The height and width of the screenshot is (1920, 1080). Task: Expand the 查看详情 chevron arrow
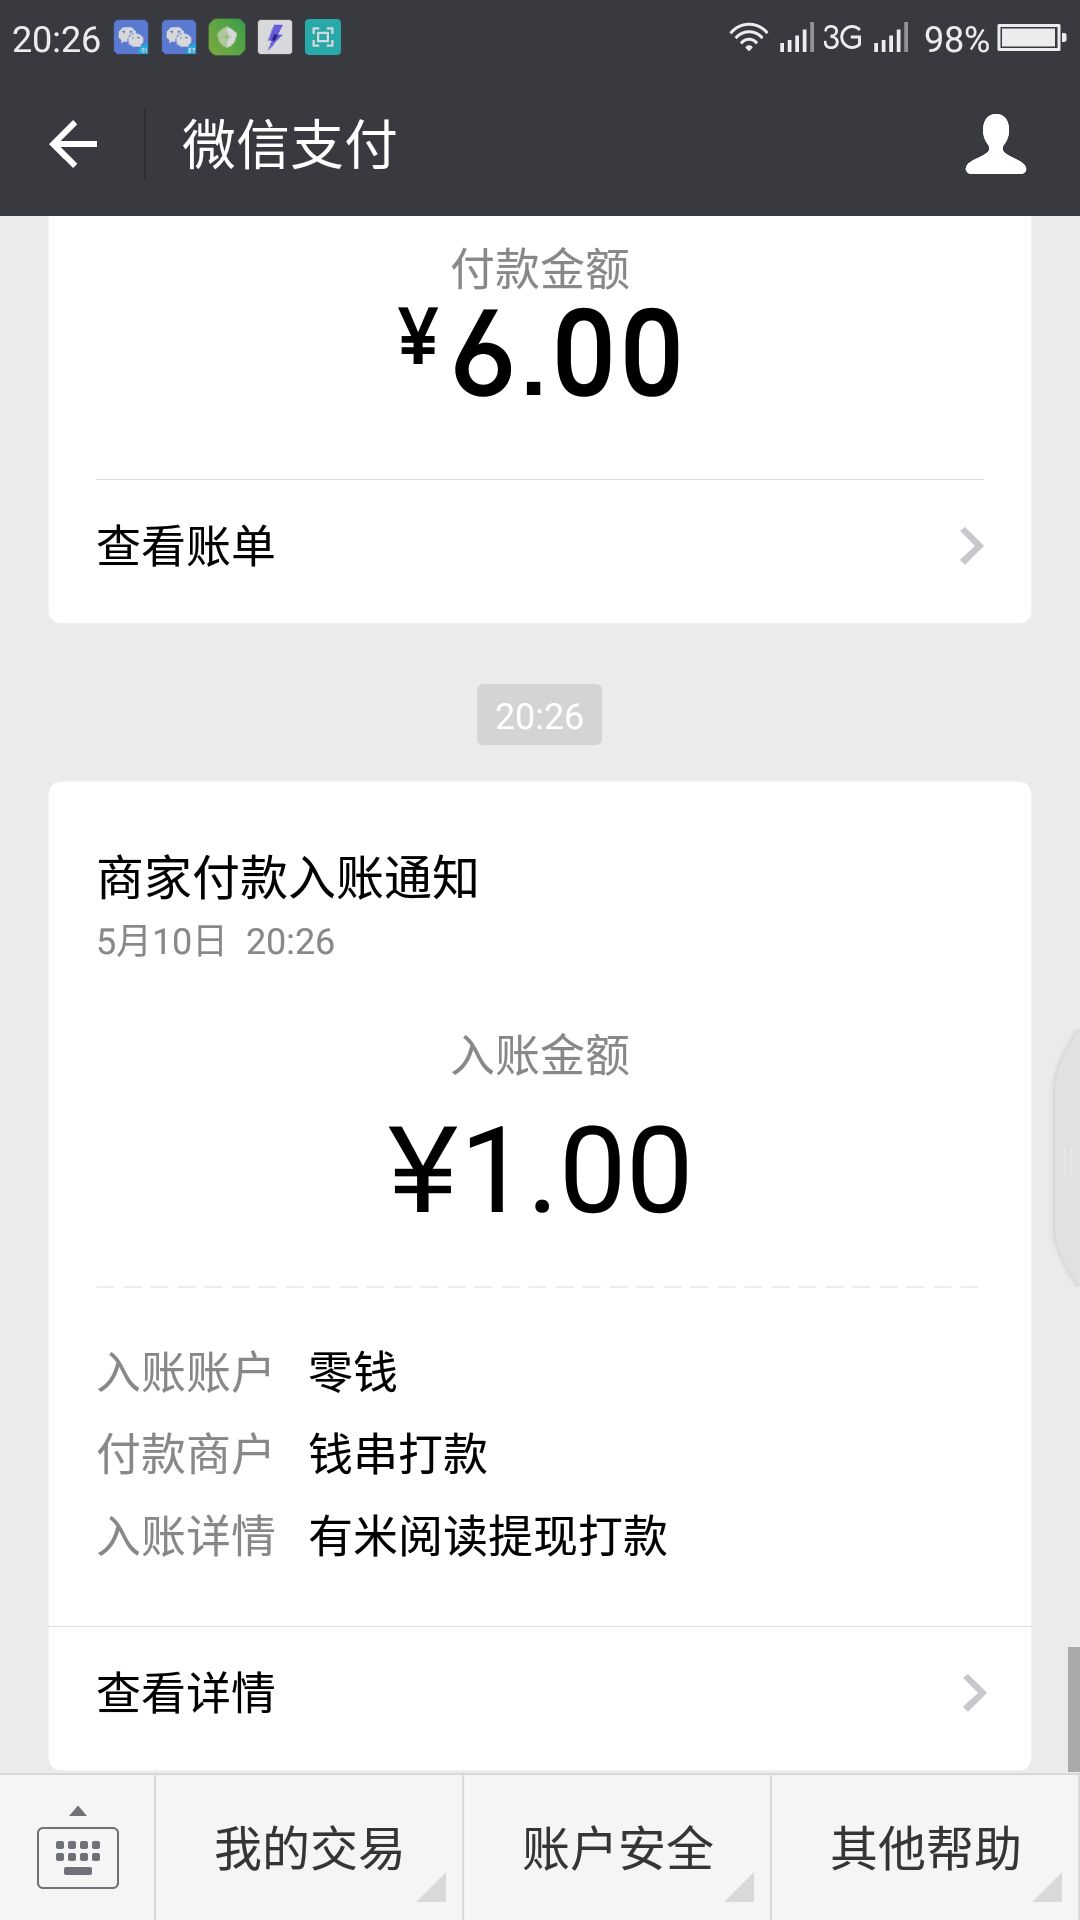tap(974, 1693)
